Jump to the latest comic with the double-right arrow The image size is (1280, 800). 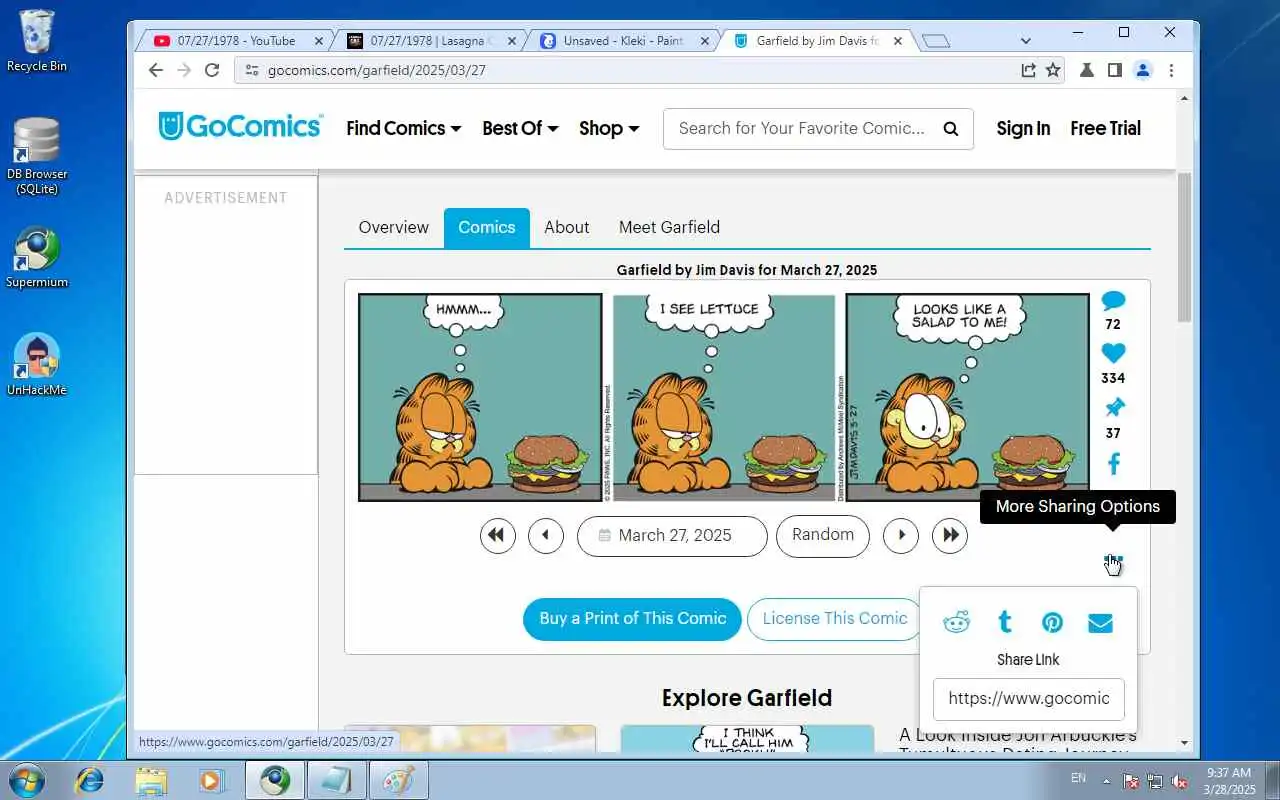pos(950,535)
